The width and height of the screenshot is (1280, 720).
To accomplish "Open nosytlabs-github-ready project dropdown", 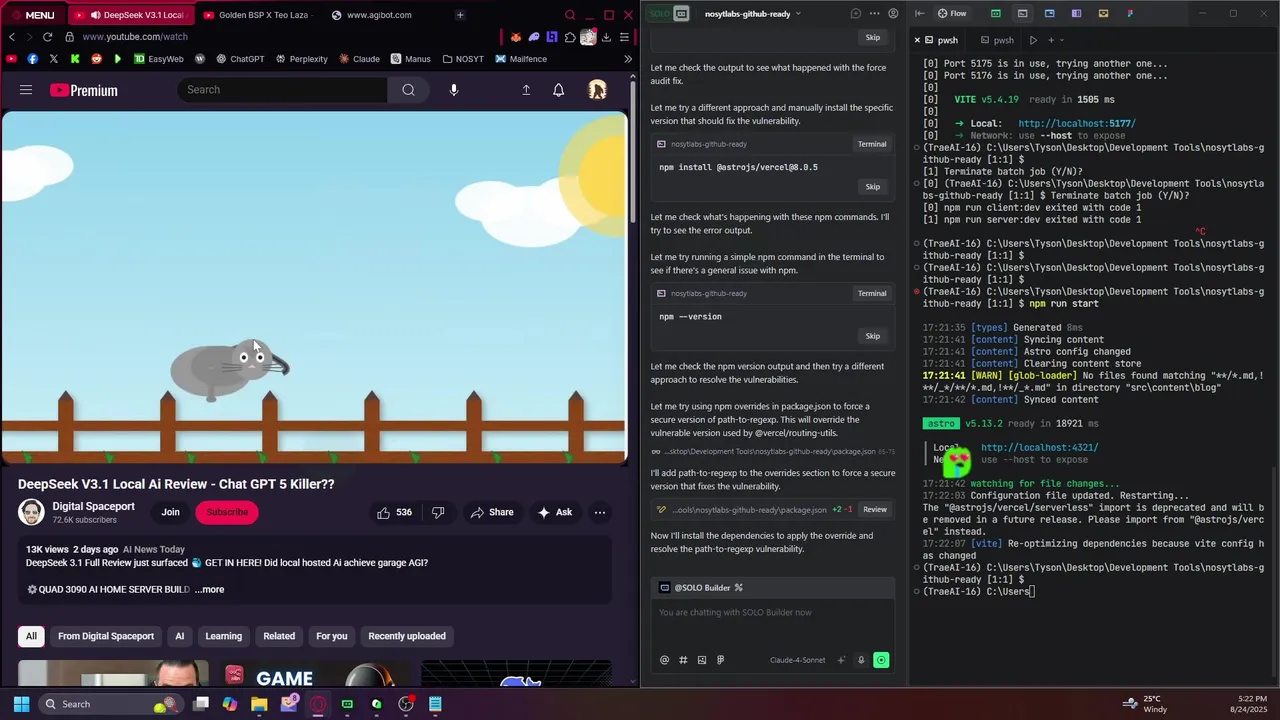I will click(752, 14).
